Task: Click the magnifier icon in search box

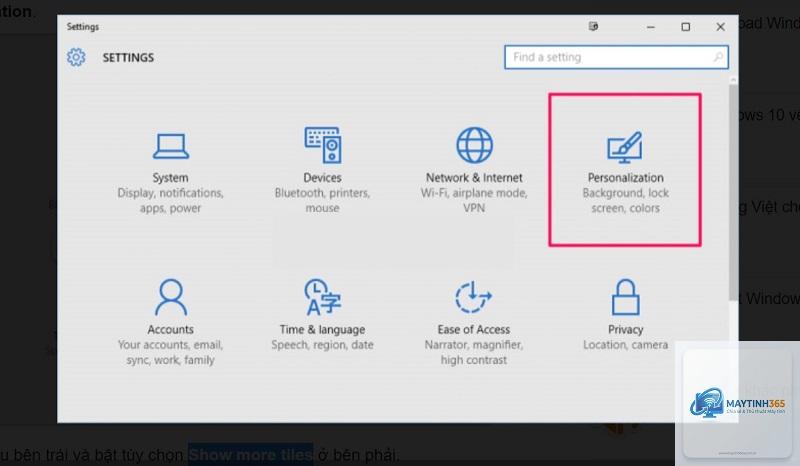Action: pos(718,57)
